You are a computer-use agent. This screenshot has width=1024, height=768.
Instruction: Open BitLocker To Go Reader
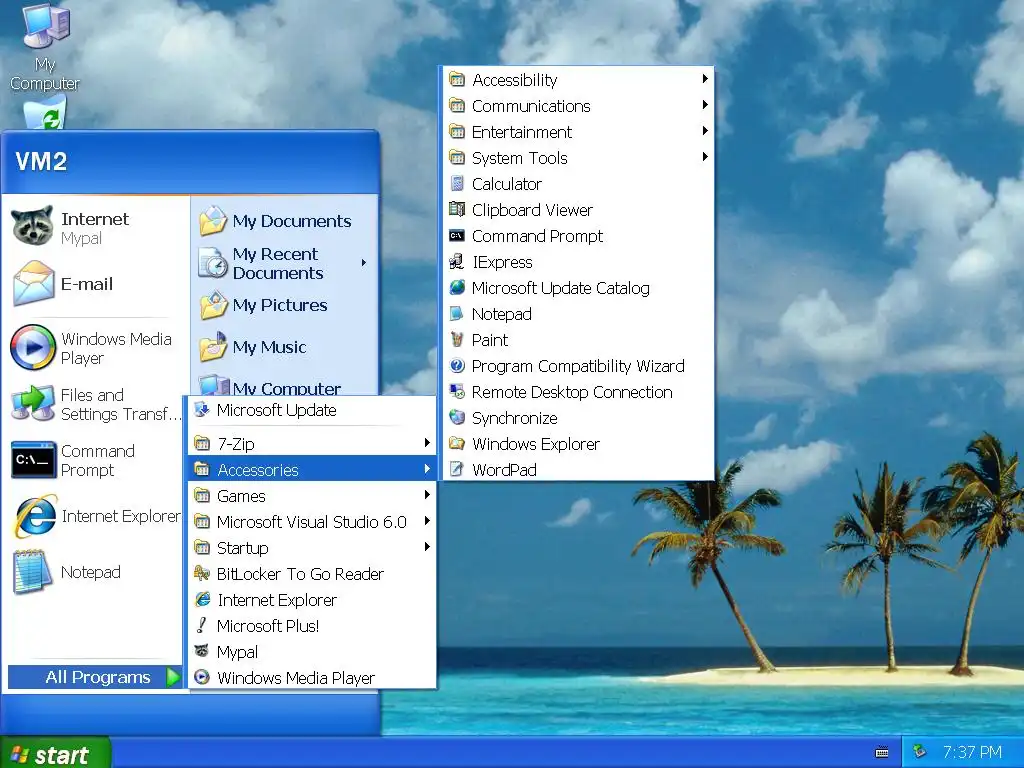pos(312,574)
